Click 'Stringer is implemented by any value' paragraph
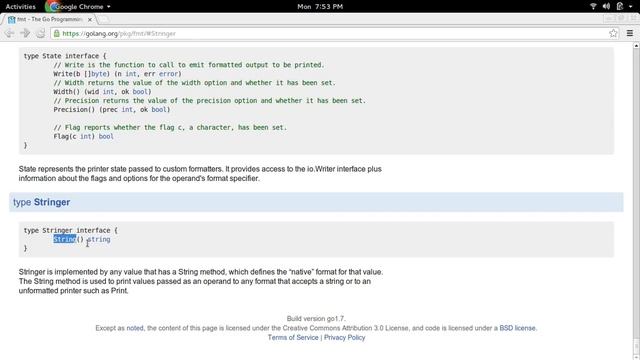Screen dimensions: 640x360 [x=201, y=281]
